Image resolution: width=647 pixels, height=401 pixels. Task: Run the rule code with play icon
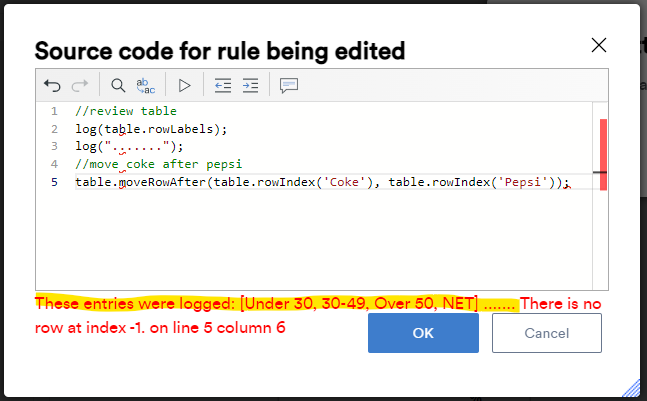point(184,86)
